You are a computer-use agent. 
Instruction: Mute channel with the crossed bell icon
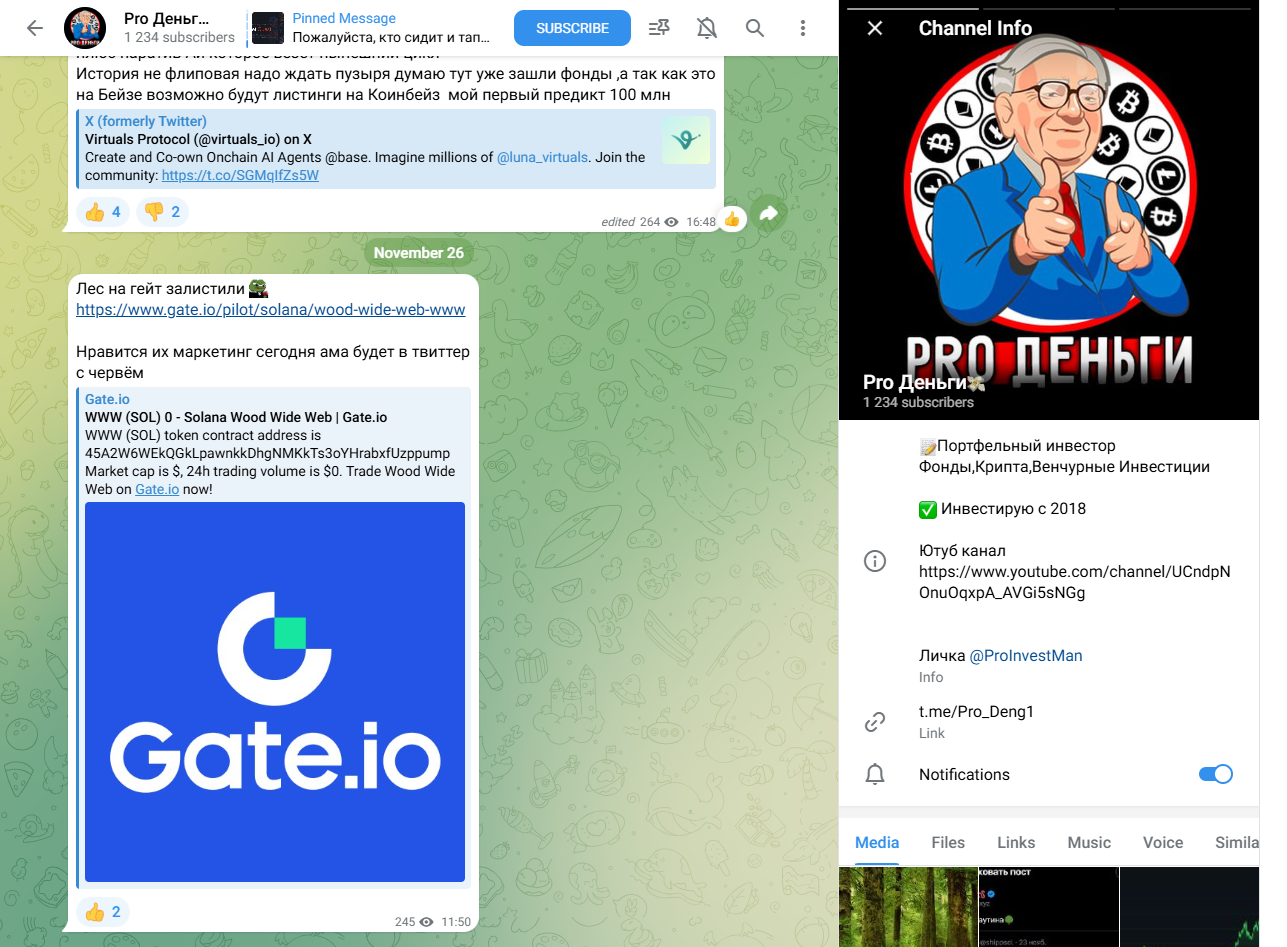point(707,28)
